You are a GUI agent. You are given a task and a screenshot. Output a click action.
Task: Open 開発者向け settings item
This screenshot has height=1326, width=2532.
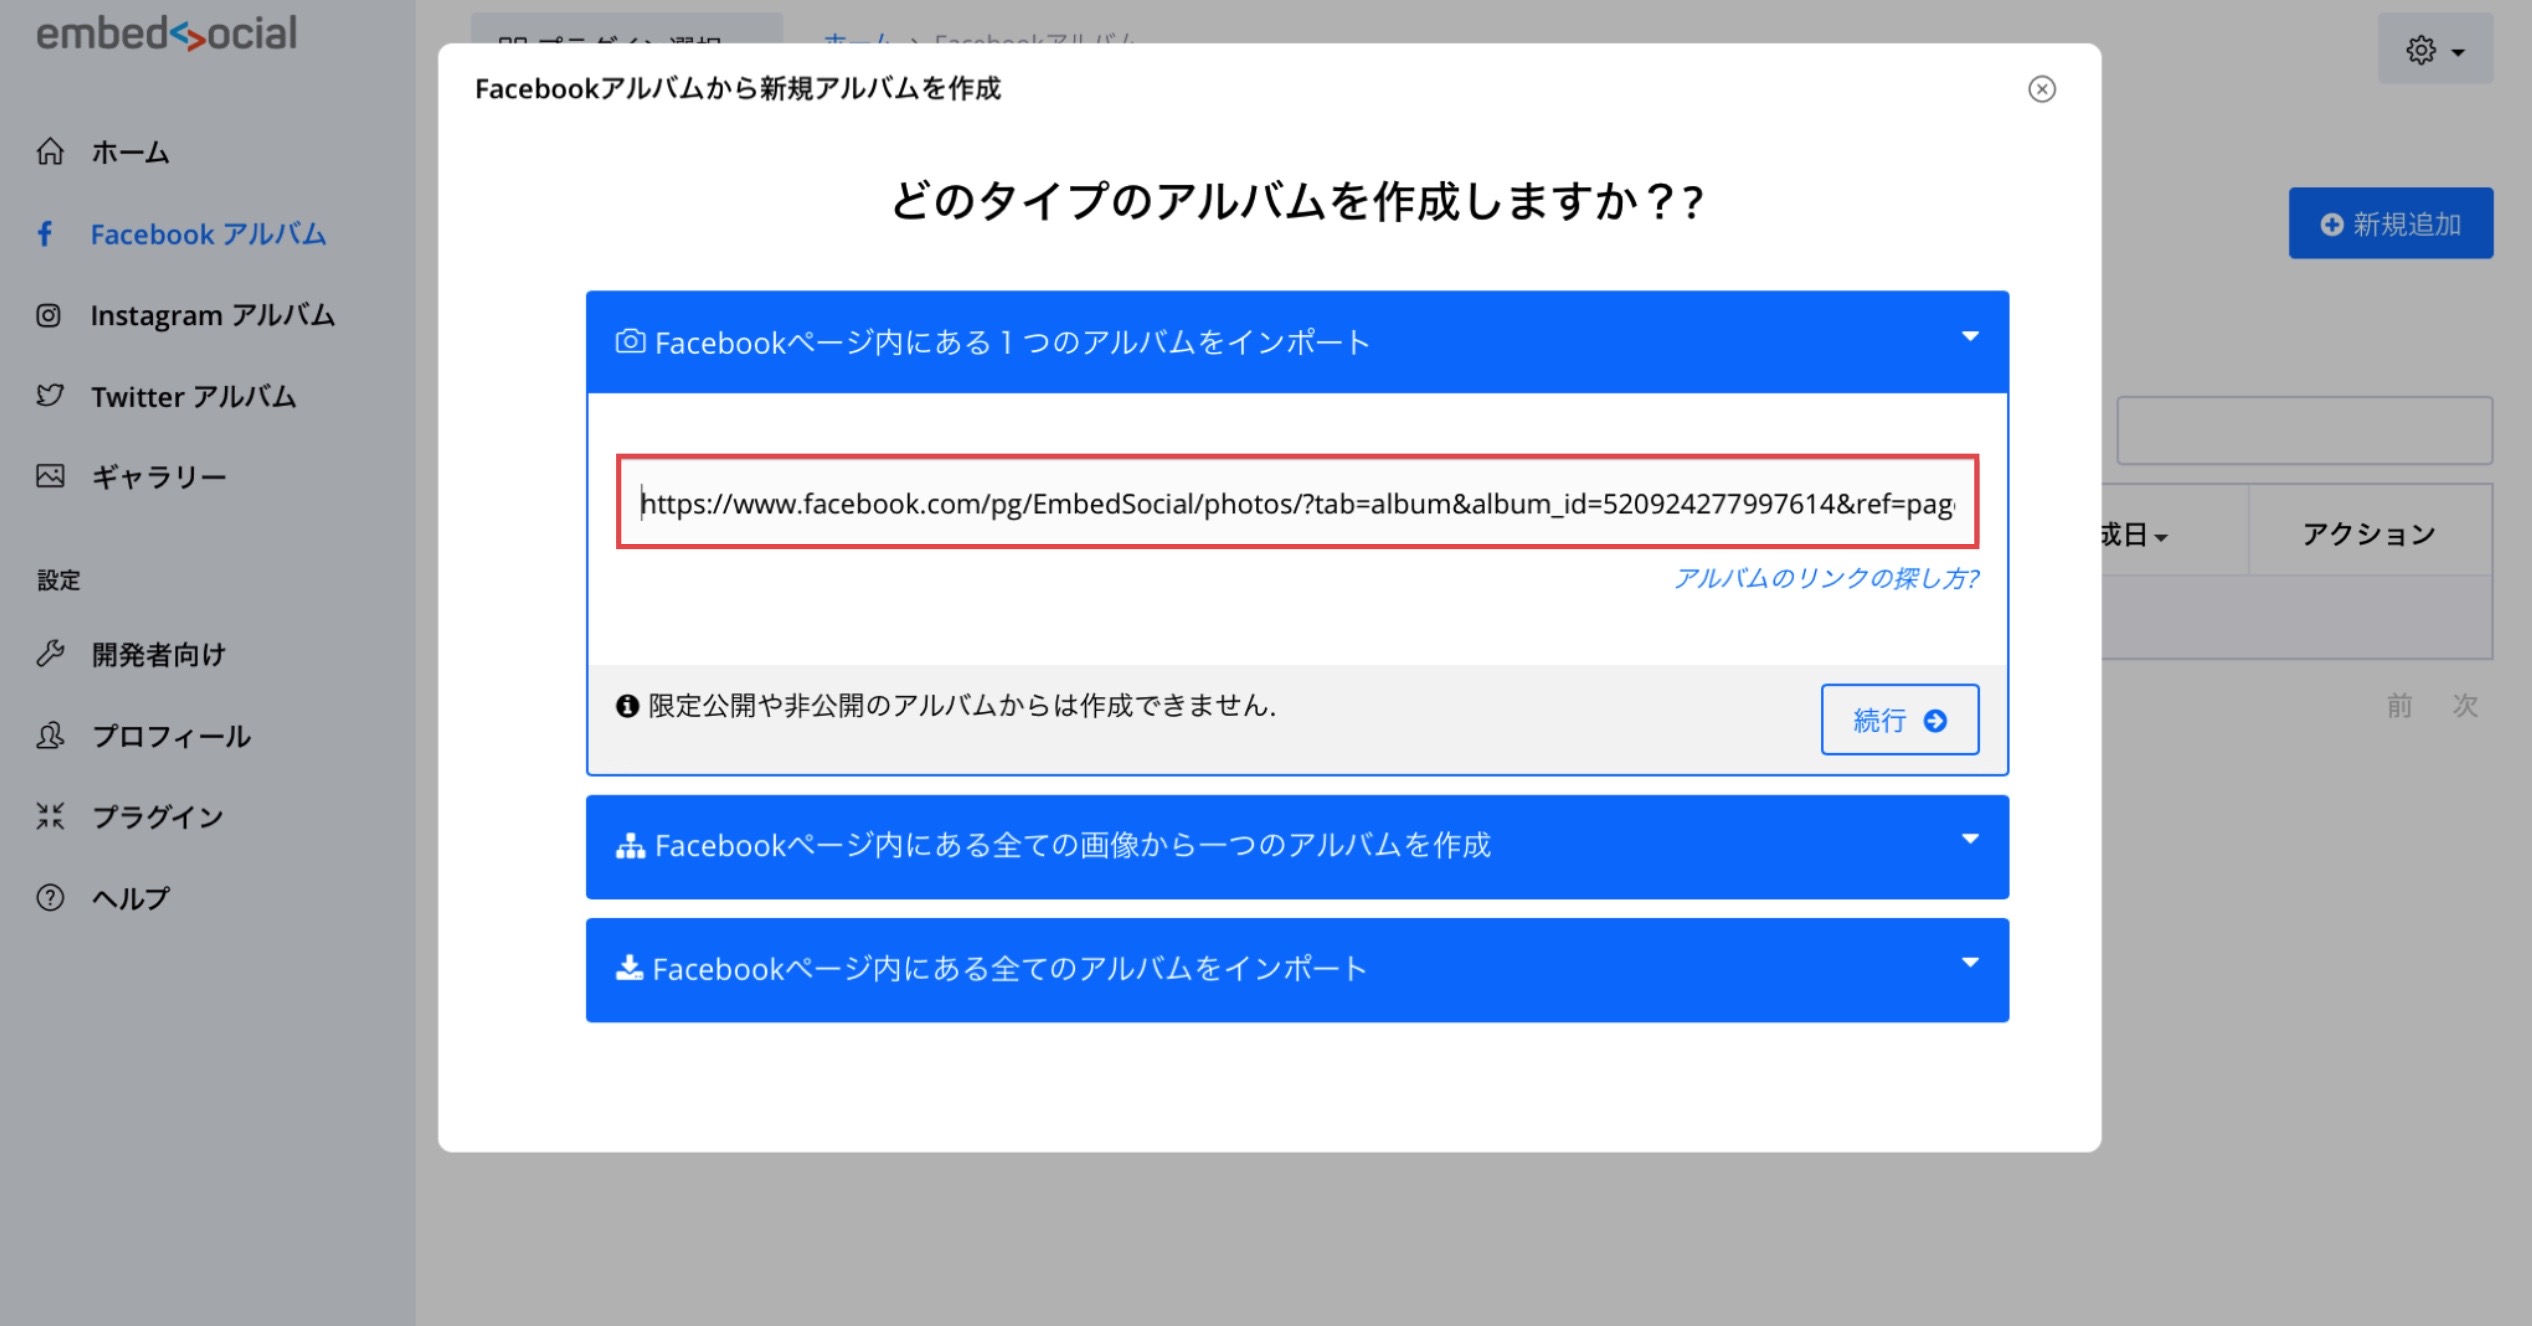pyautogui.click(x=159, y=654)
